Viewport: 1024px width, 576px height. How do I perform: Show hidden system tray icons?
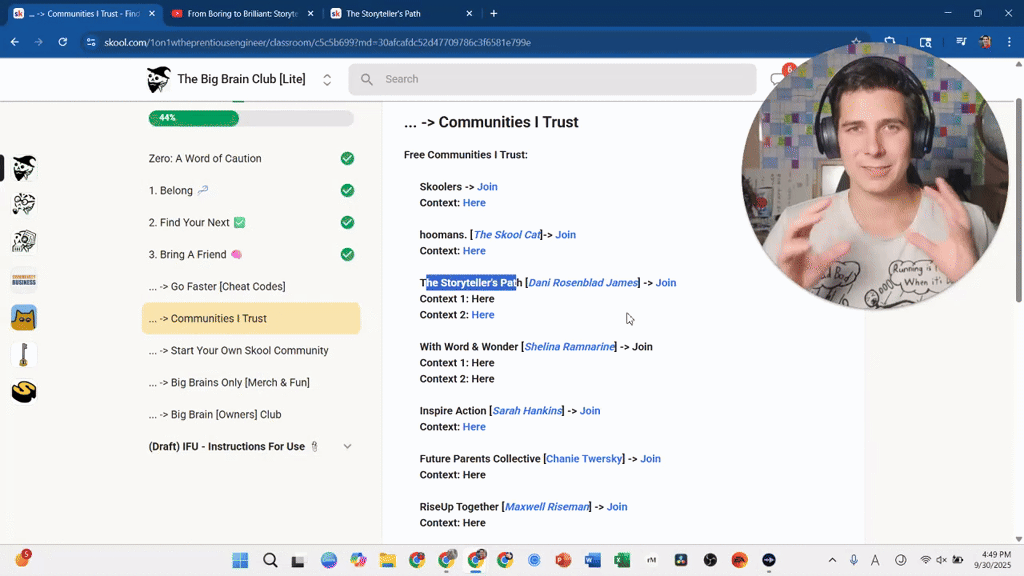(832, 560)
